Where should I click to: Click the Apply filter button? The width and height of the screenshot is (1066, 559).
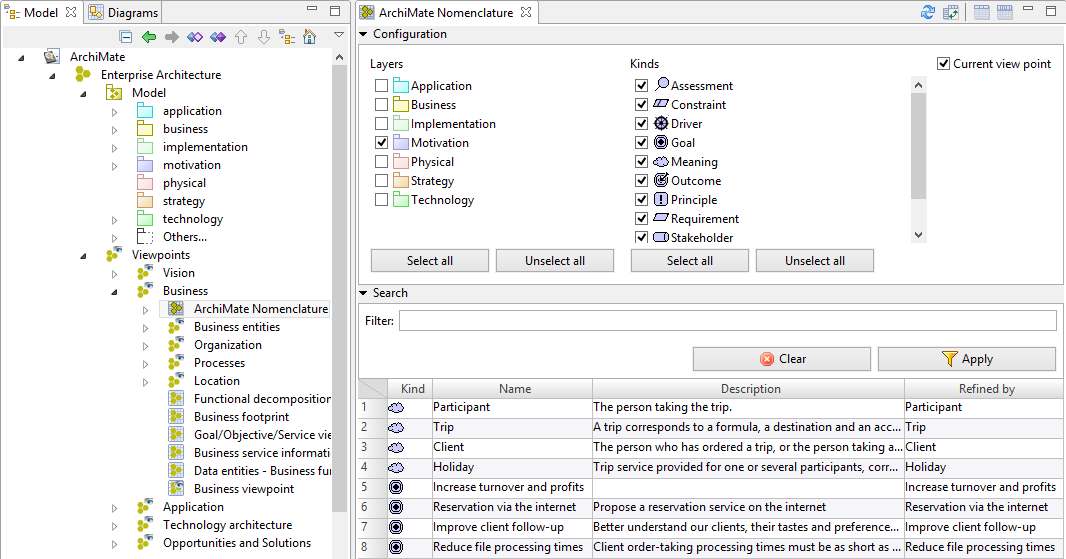tap(967, 359)
